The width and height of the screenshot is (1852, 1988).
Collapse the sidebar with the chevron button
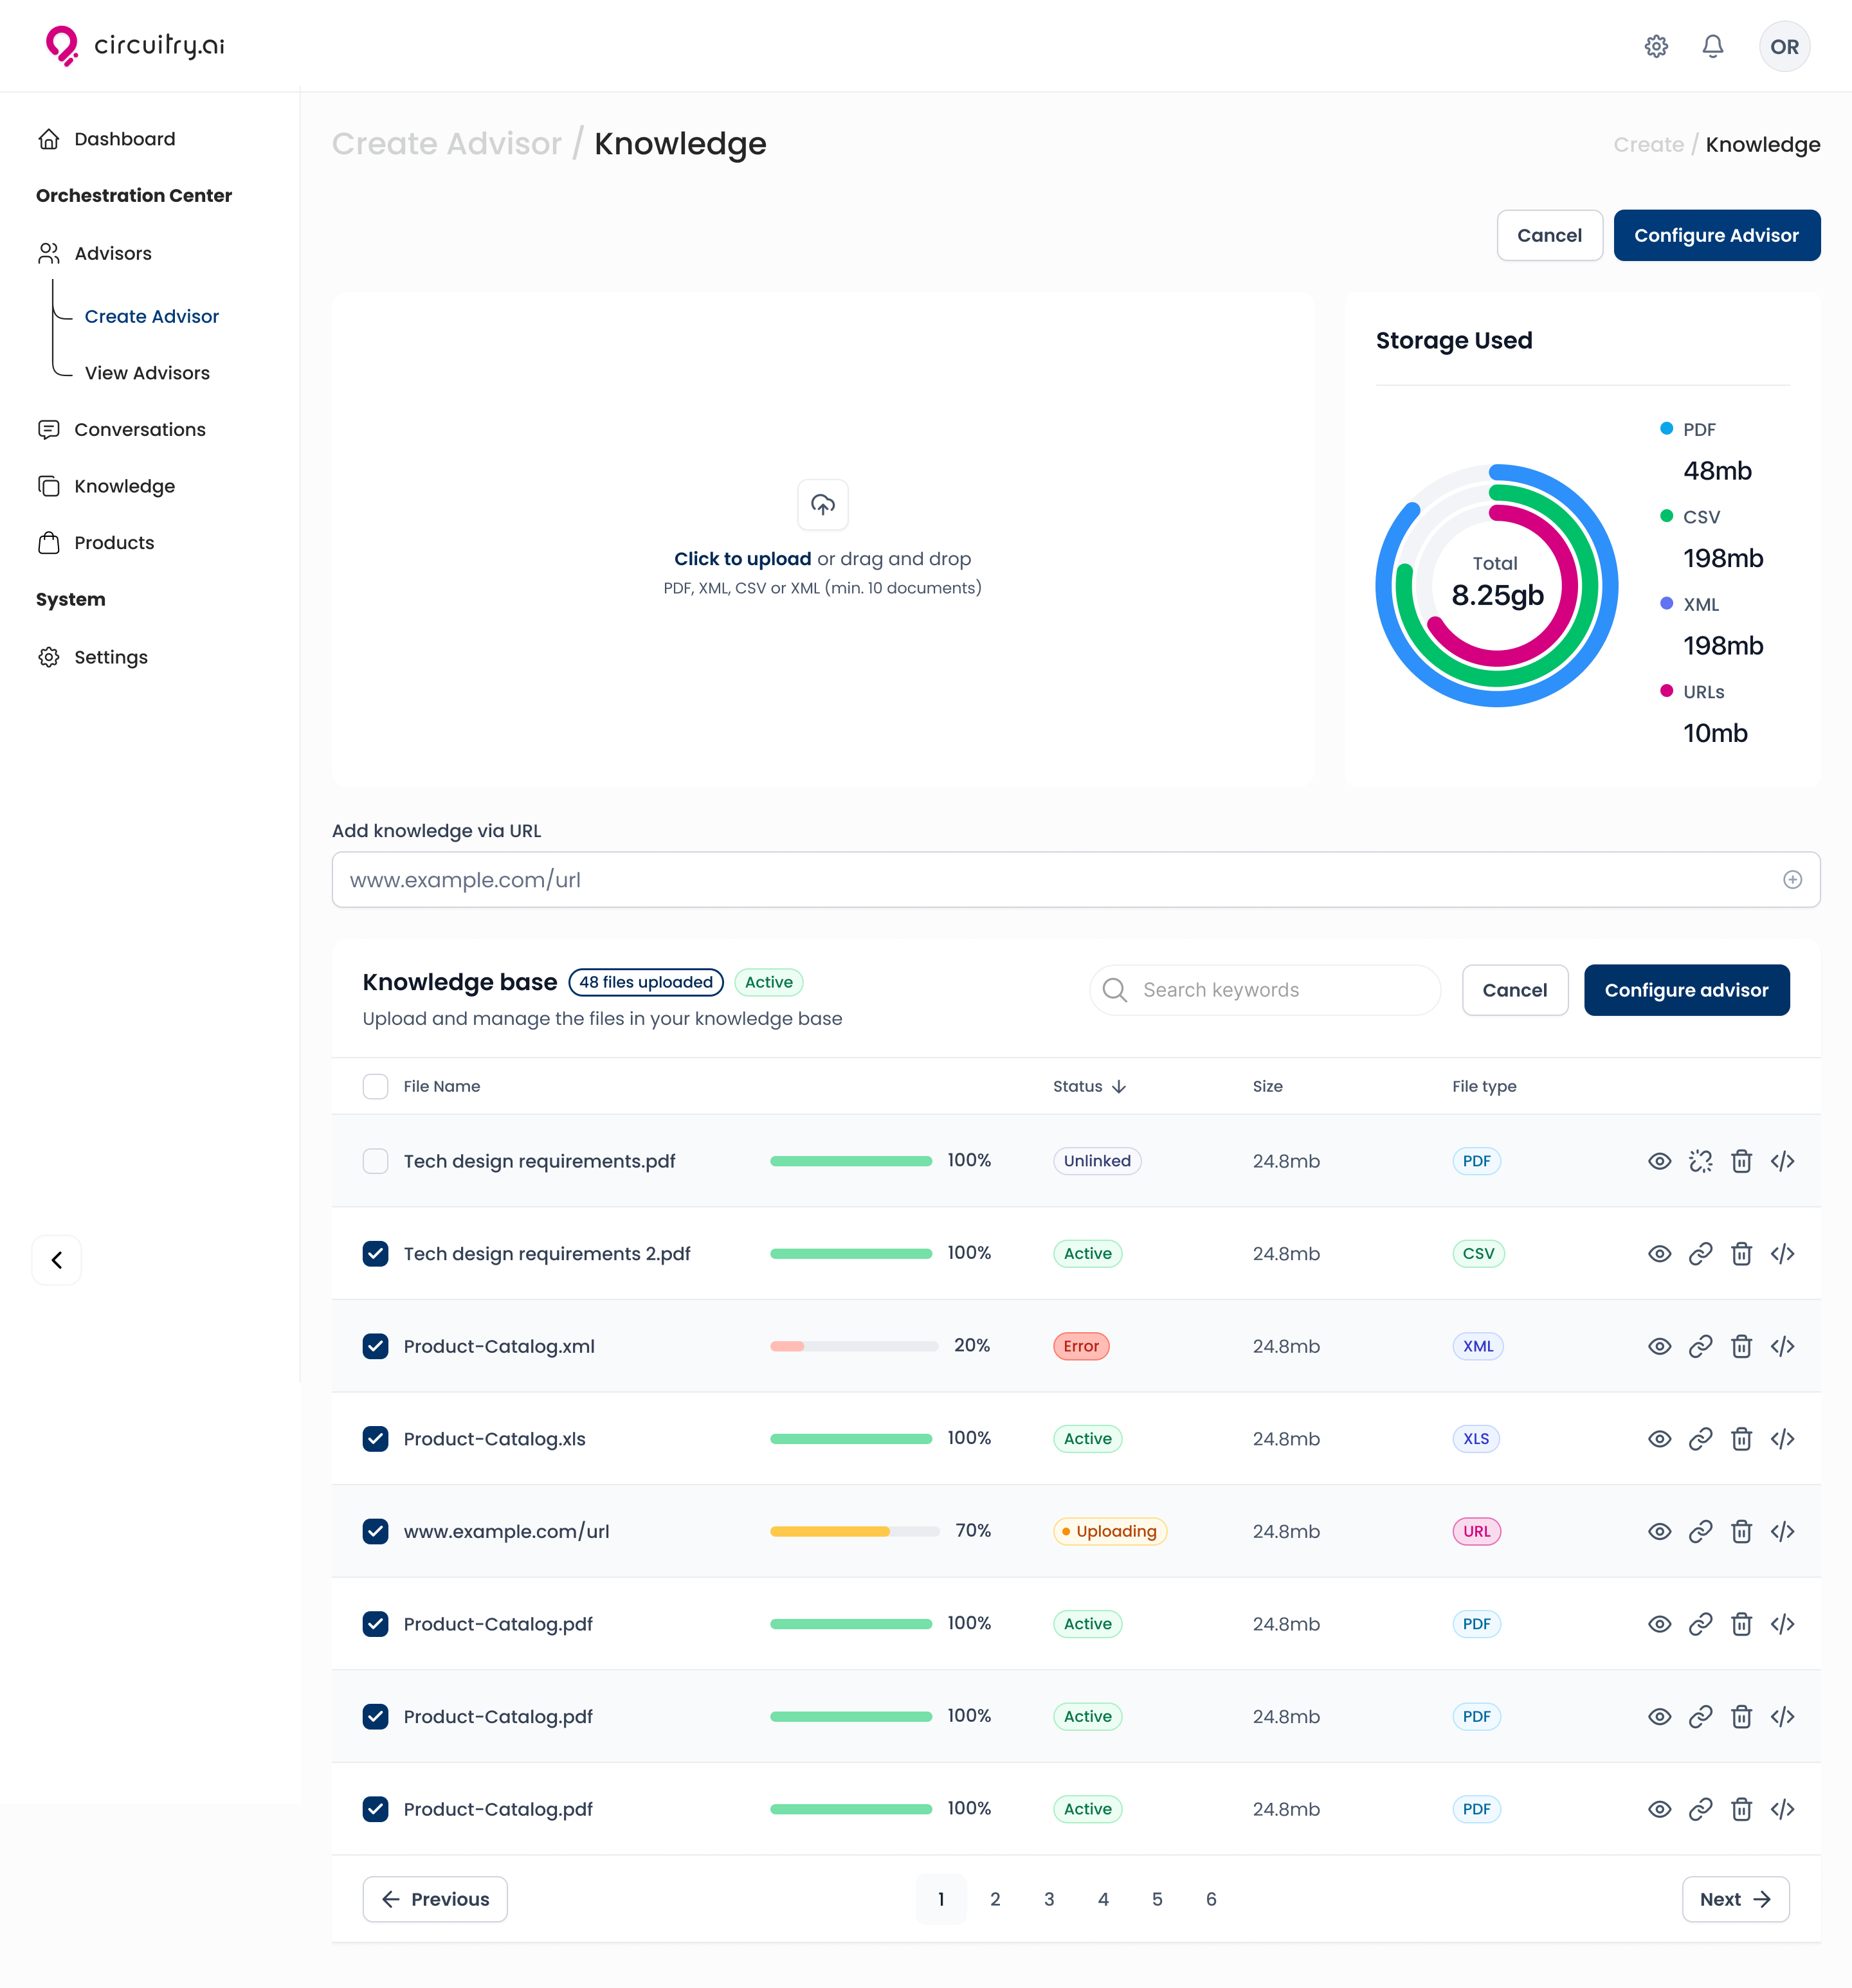(57, 1260)
